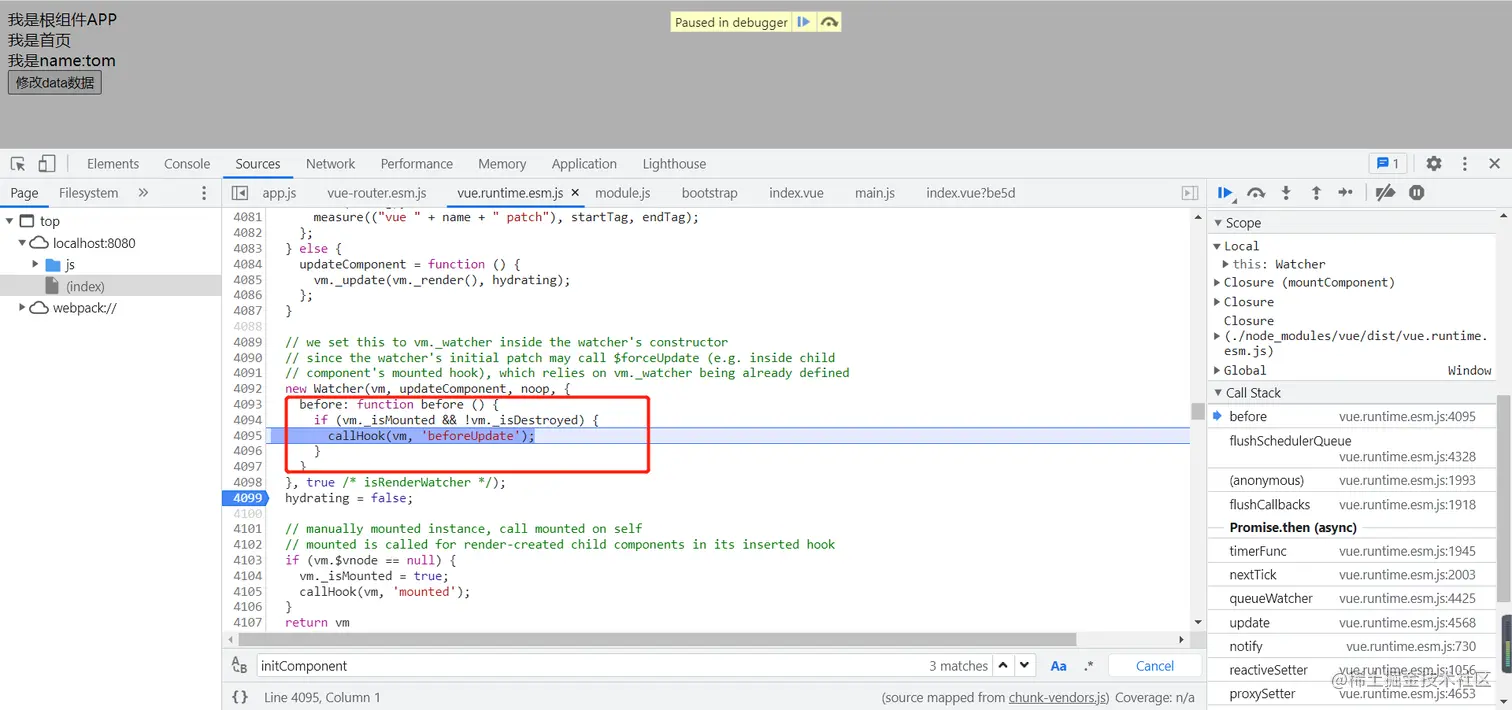The height and width of the screenshot is (710, 1512).
Task: Cancel the in-file search
Action: click(x=1155, y=666)
